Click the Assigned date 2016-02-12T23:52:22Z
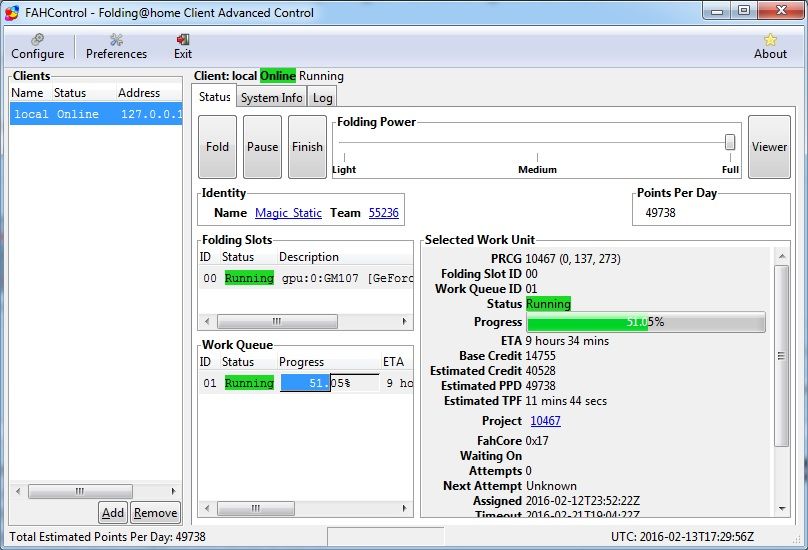This screenshot has height=550, width=808. [x=583, y=501]
